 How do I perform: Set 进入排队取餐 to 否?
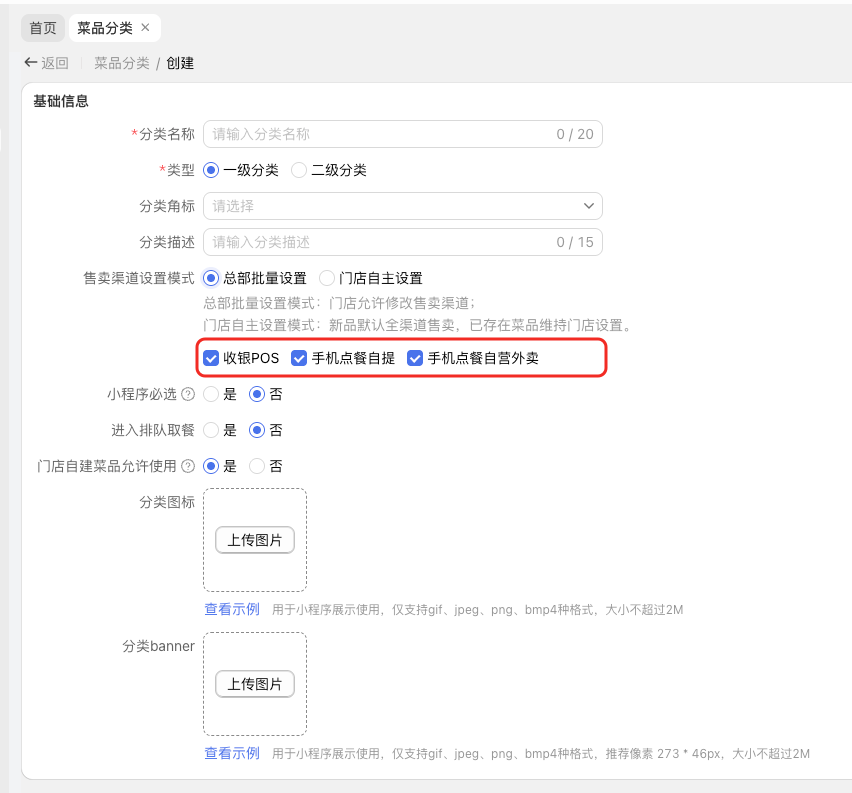tap(257, 430)
